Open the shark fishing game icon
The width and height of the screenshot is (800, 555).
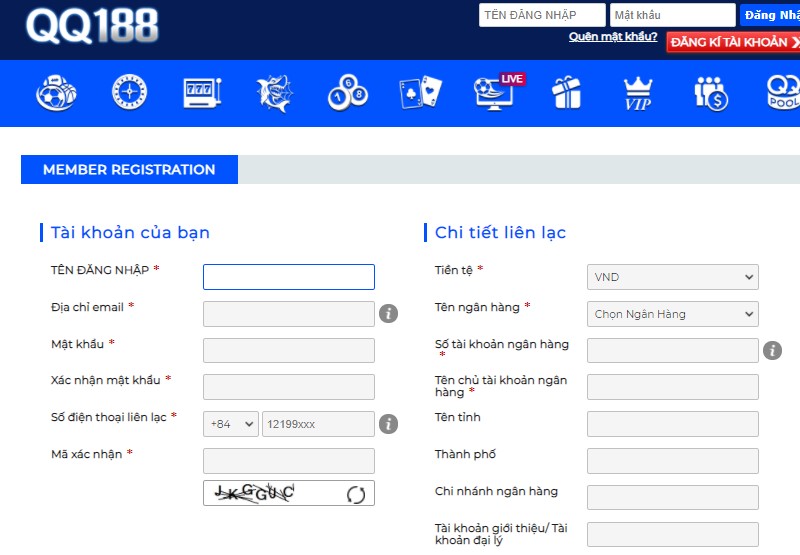(x=274, y=93)
